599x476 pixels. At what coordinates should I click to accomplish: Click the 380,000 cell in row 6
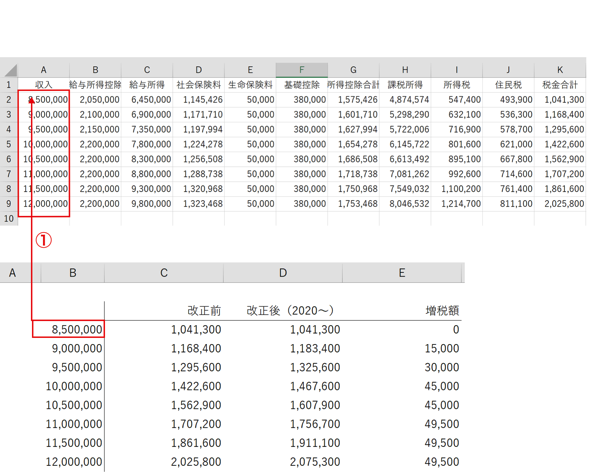pos(302,159)
